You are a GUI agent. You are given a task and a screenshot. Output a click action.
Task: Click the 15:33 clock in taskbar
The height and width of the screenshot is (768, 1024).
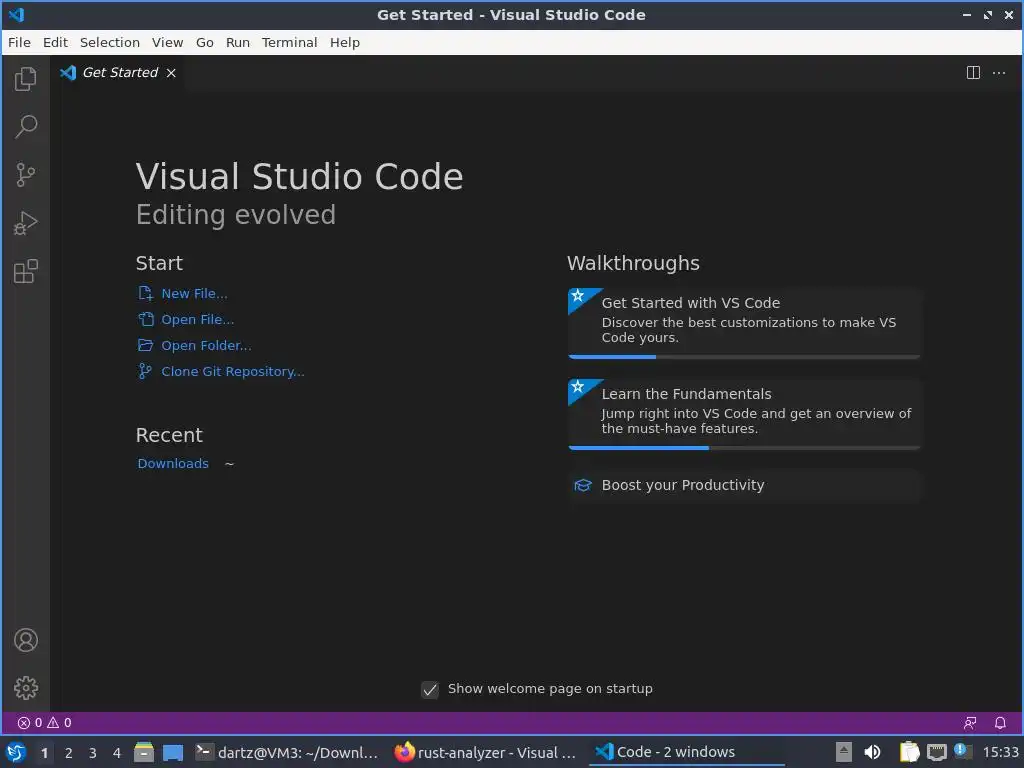click(x=1000, y=752)
